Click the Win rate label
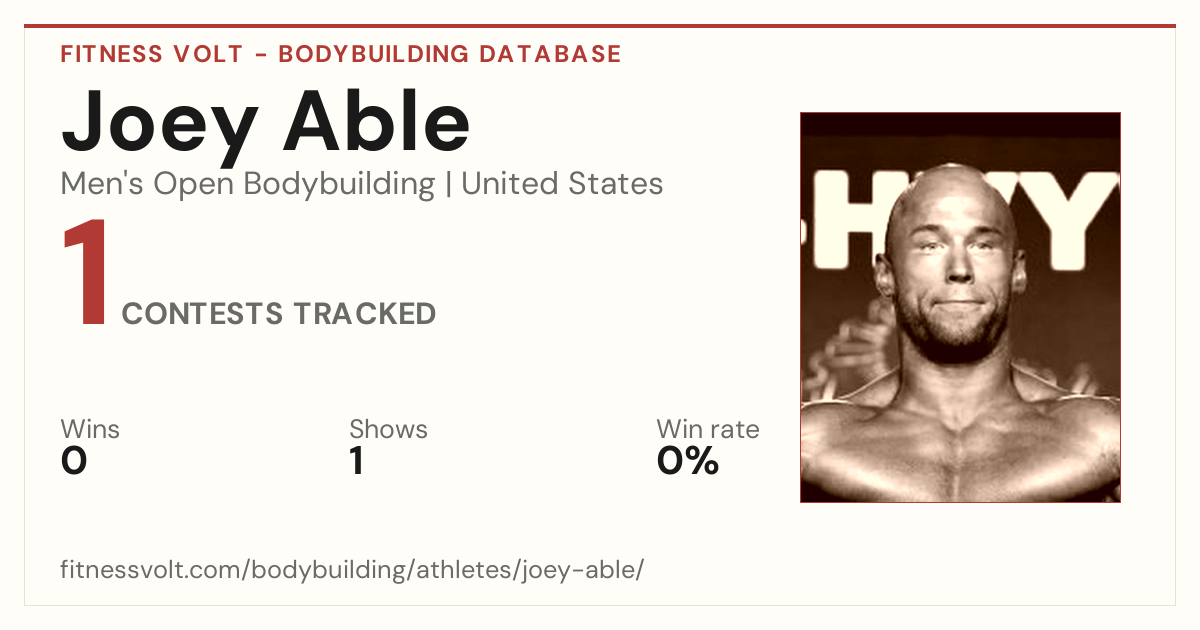1200x630 pixels. click(708, 429)
